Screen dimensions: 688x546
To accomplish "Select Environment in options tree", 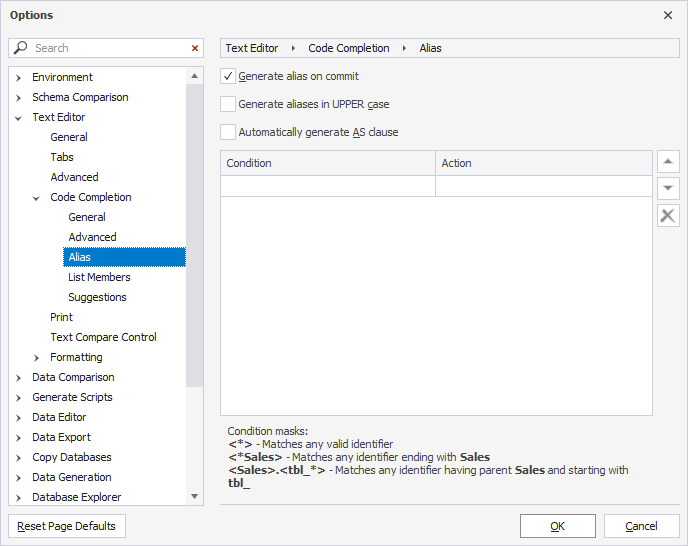I will (62, 77).
